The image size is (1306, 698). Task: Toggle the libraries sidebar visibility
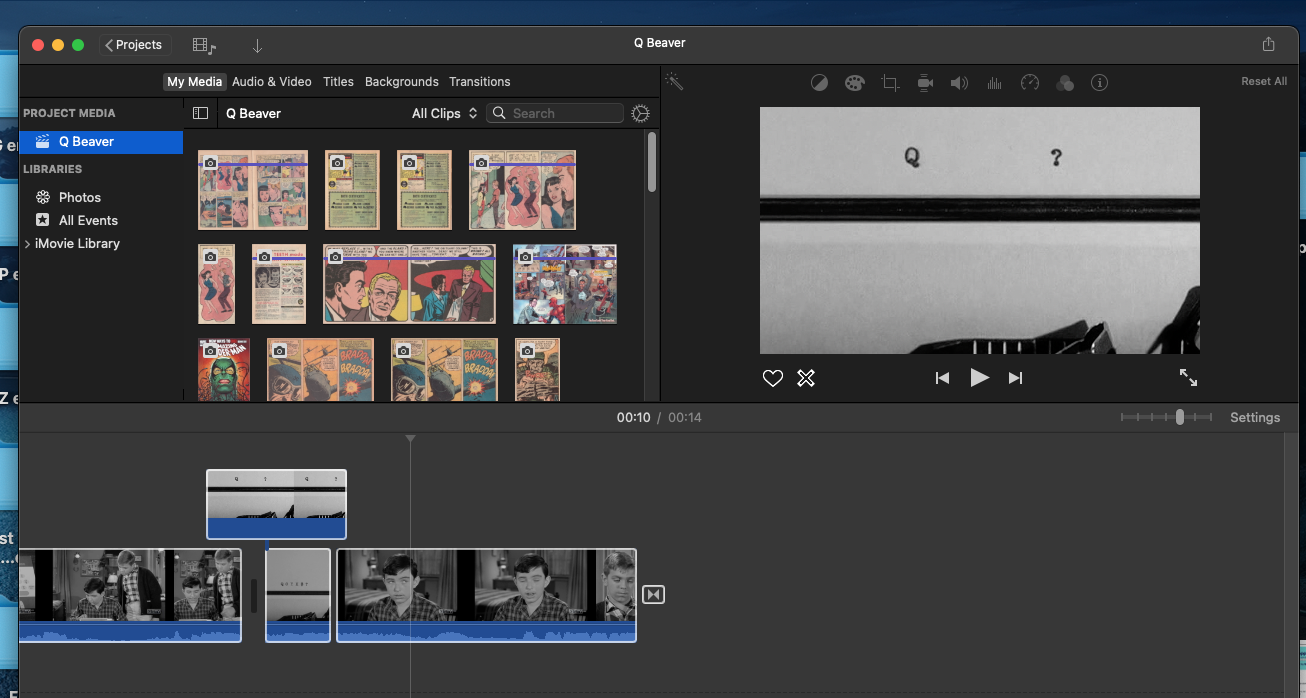click(x=200, y=114)
